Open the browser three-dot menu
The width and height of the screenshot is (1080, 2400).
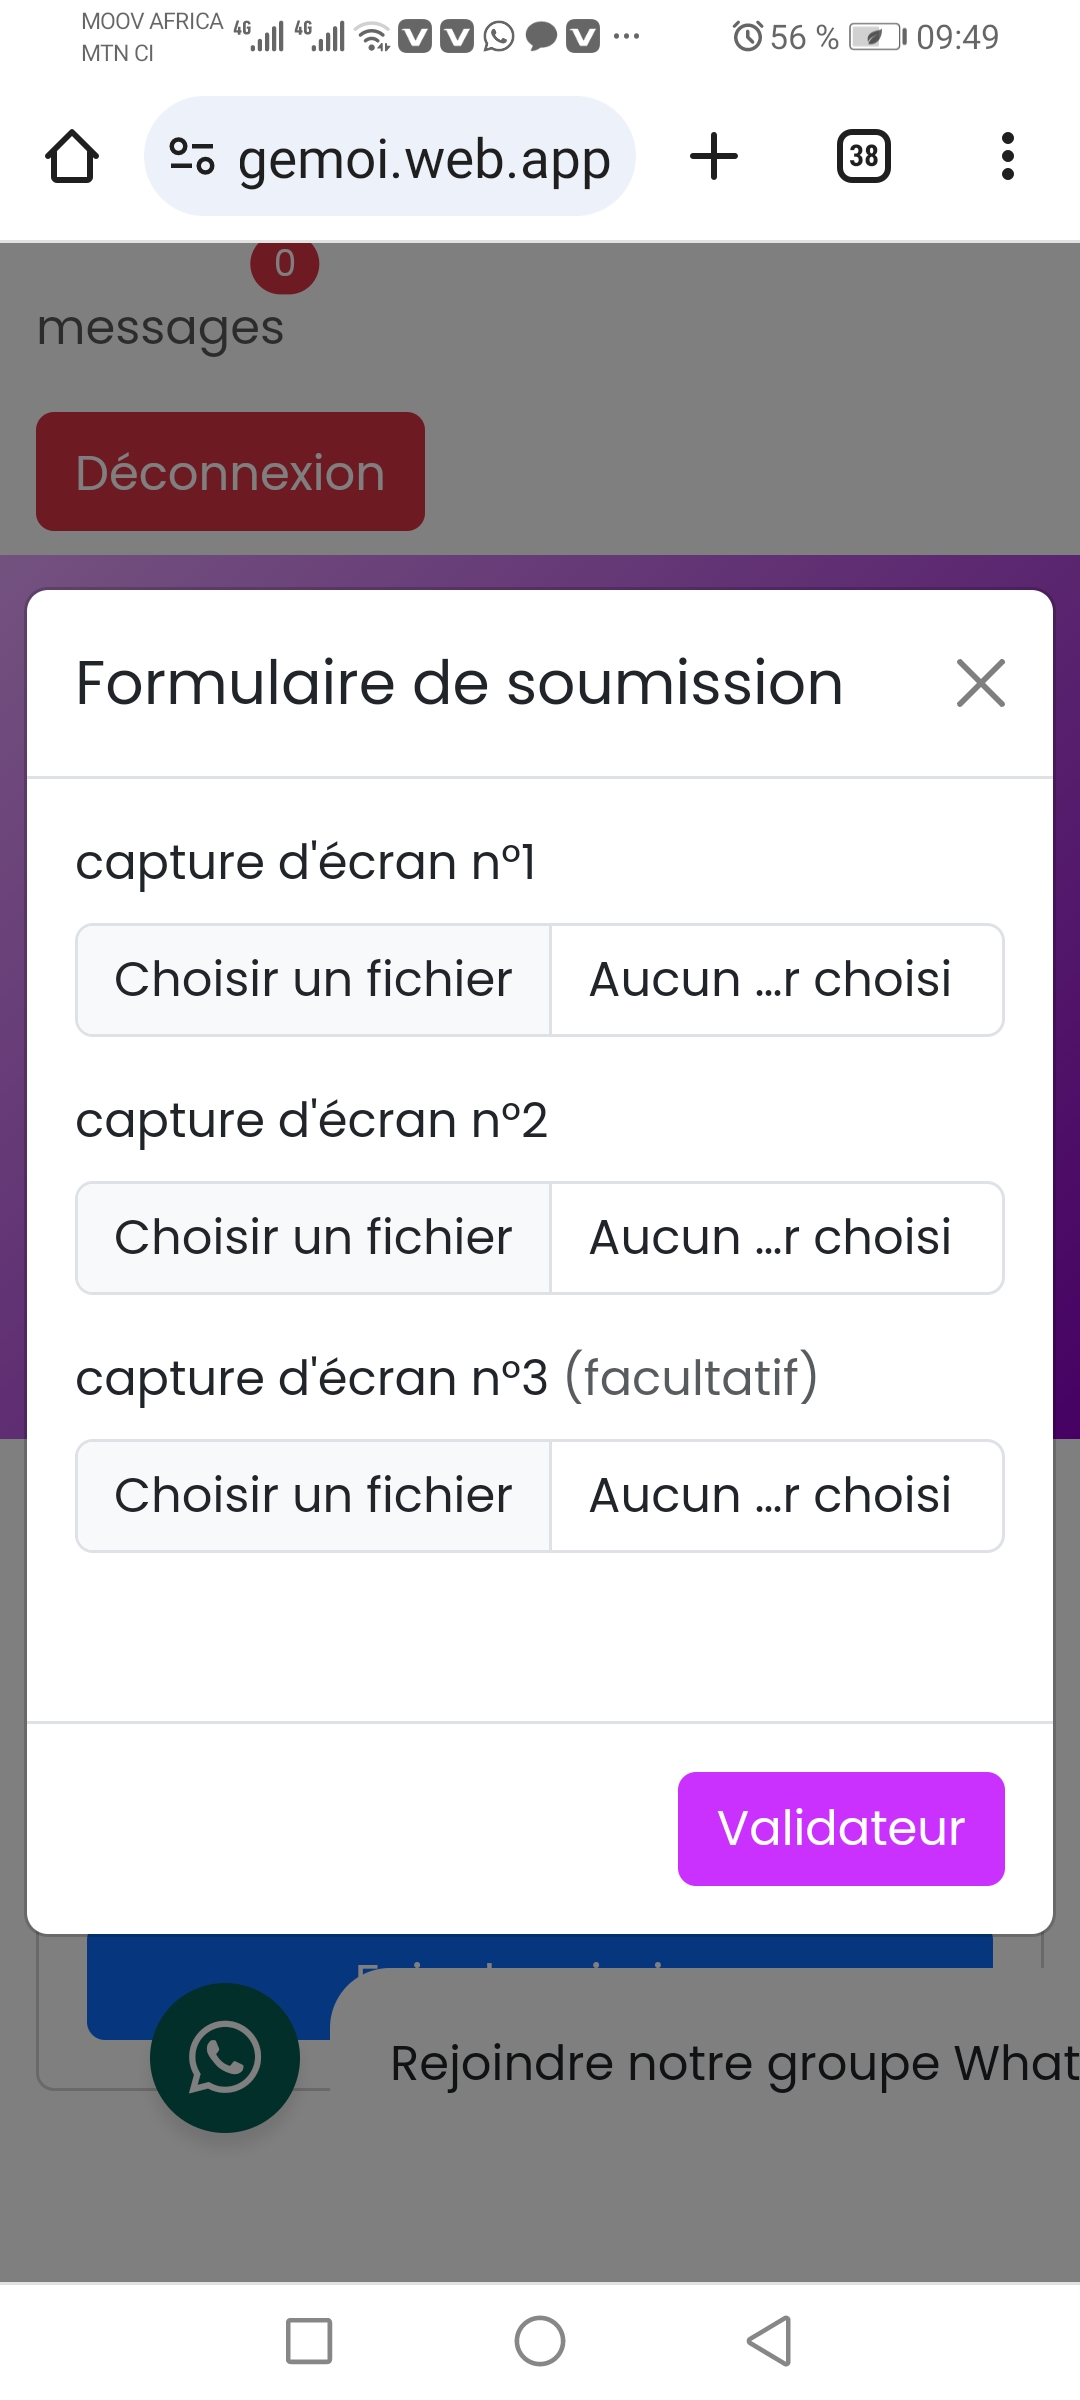coord(1007,157)
